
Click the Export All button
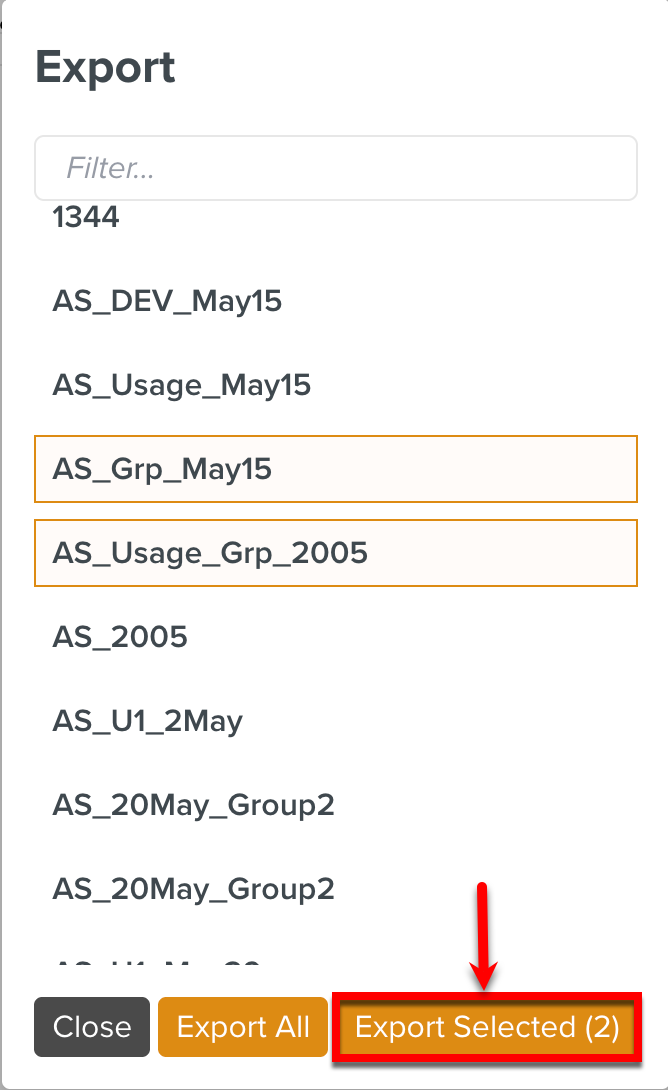tap(243, 1027)
